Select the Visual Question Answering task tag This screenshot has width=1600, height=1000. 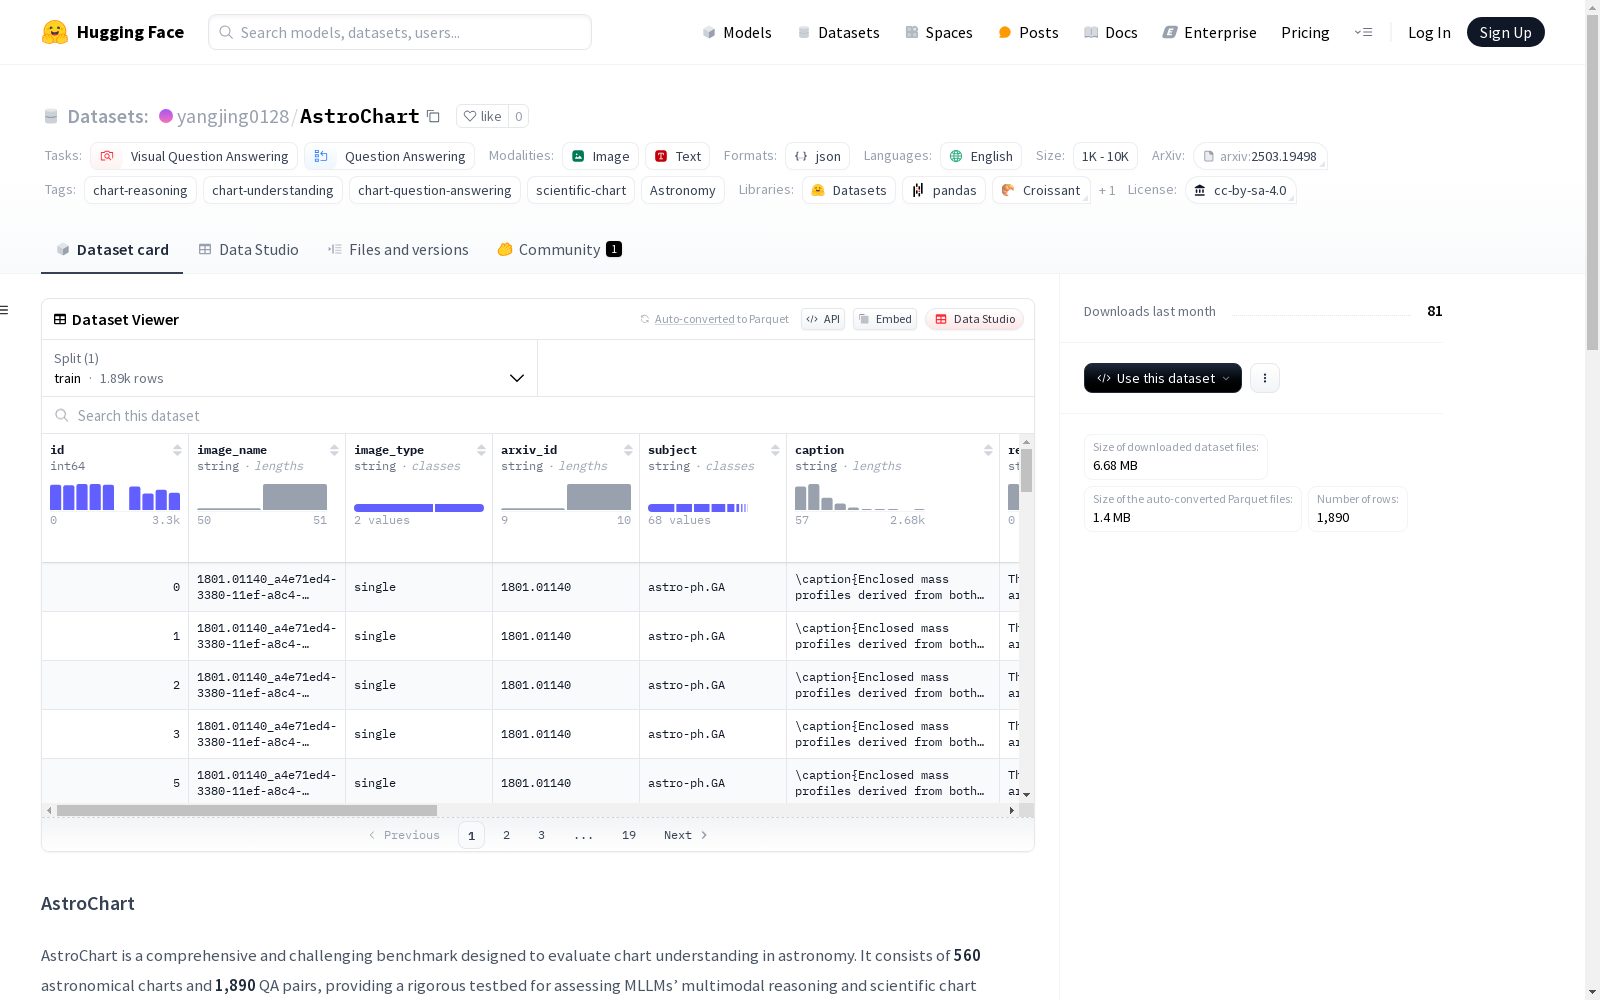[194, 156]
